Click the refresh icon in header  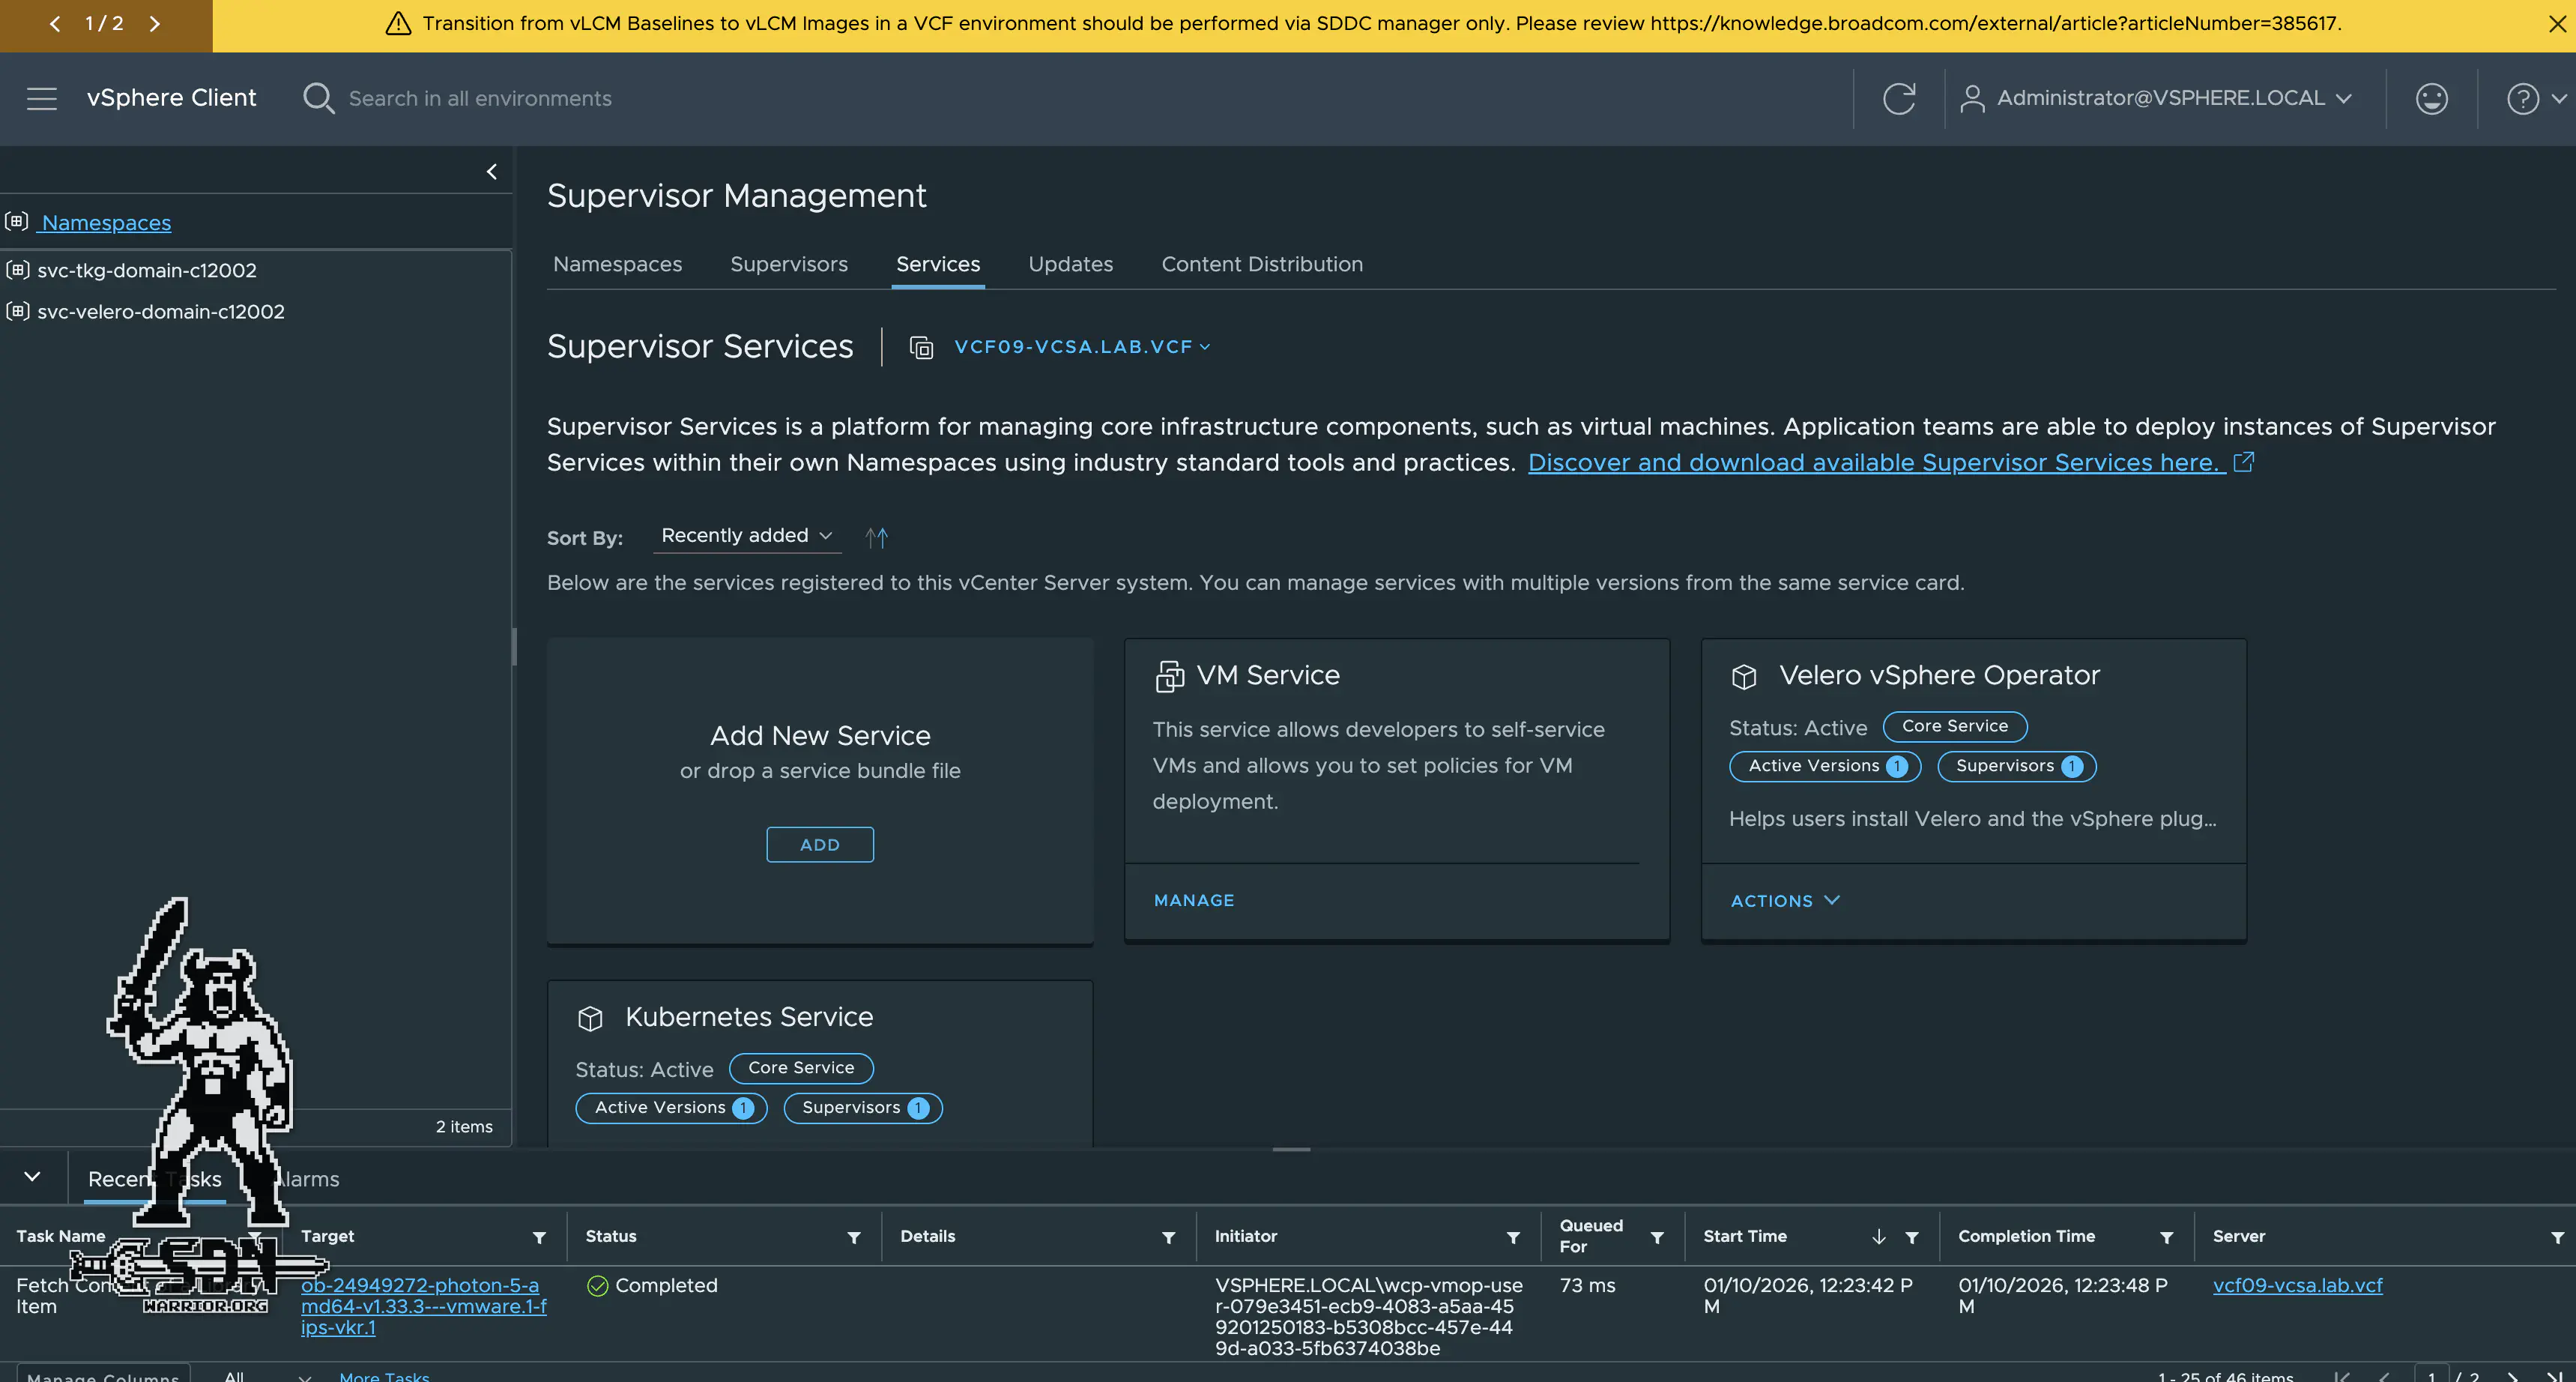(x=1898, y=98)
